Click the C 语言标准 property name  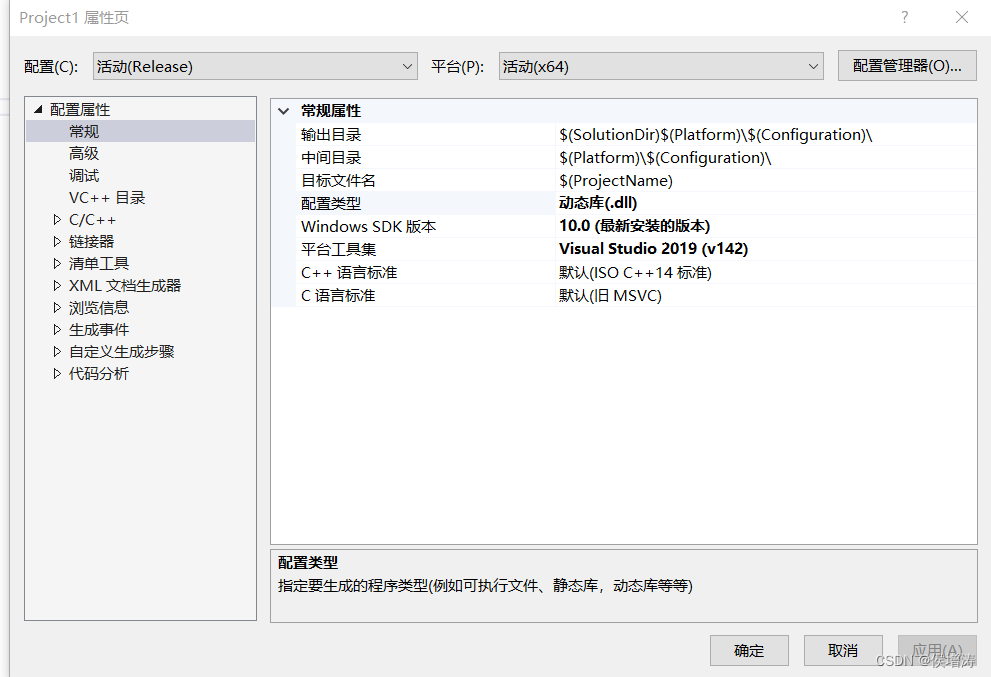coord(338,295)
